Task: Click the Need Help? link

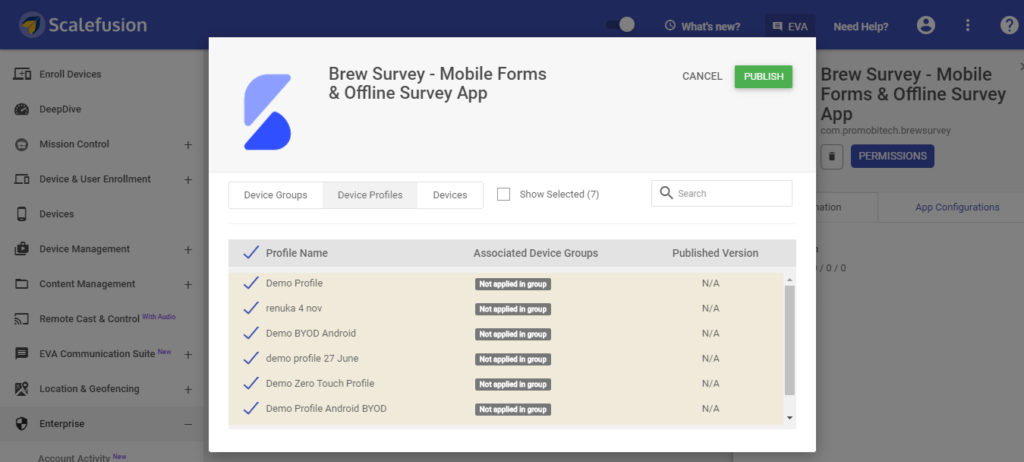Action: pyautogui.click(x=861, y=27)
